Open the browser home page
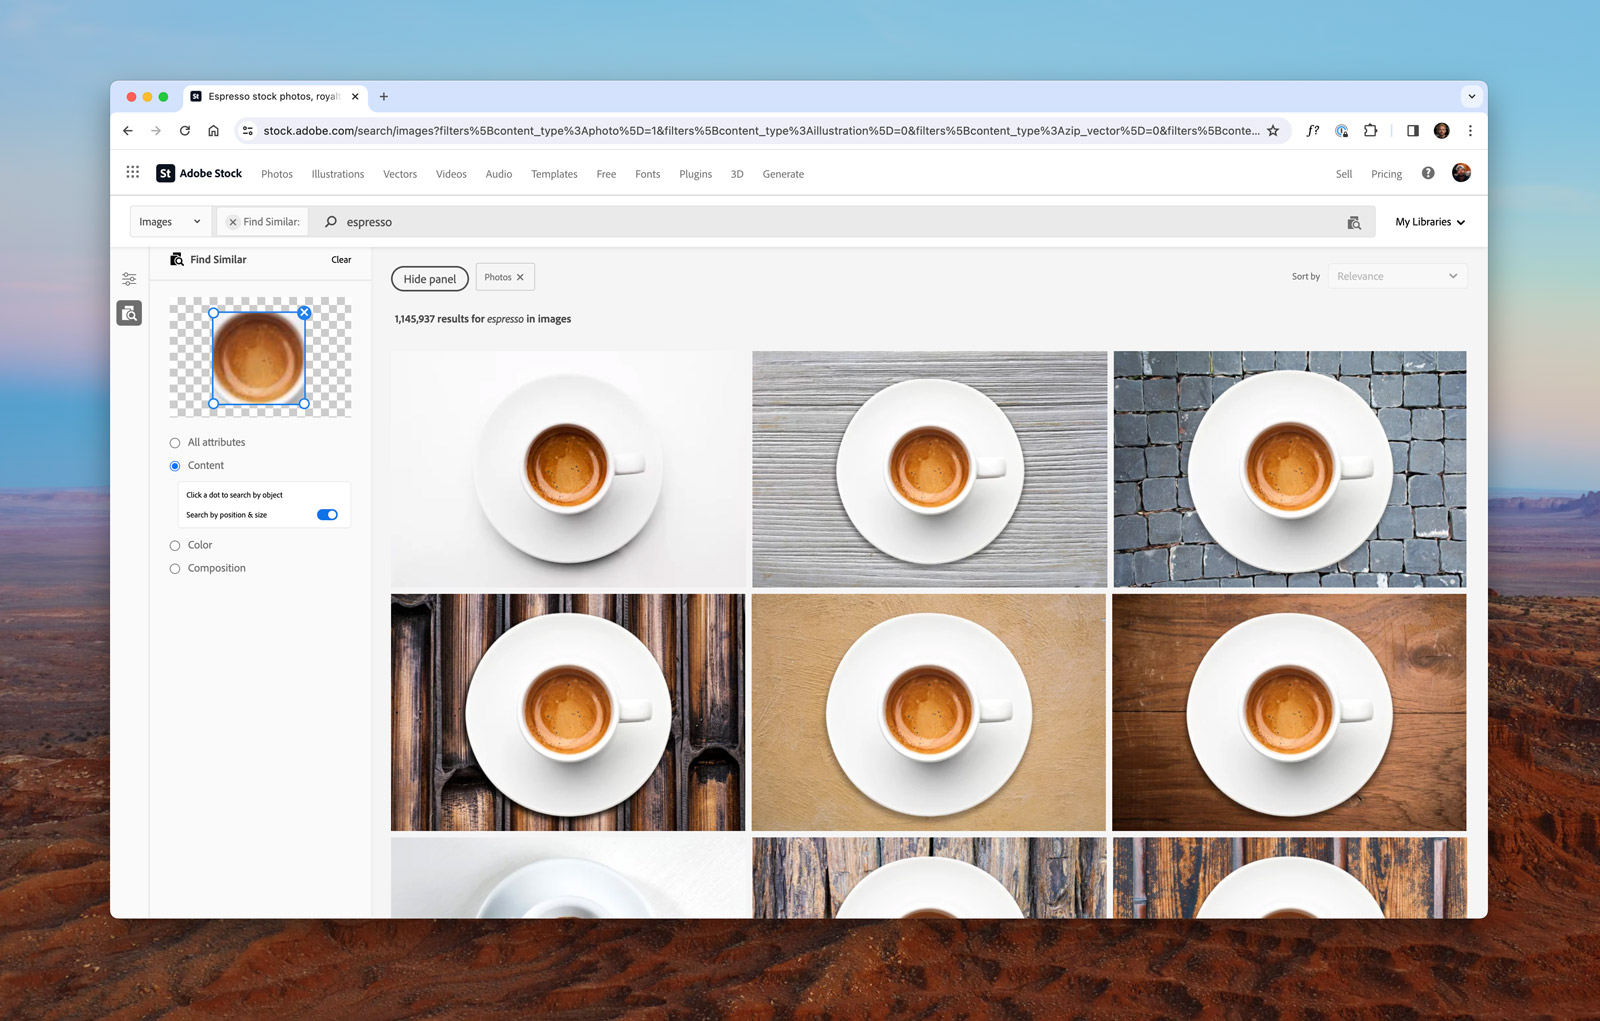 click(x=213, y=131)
